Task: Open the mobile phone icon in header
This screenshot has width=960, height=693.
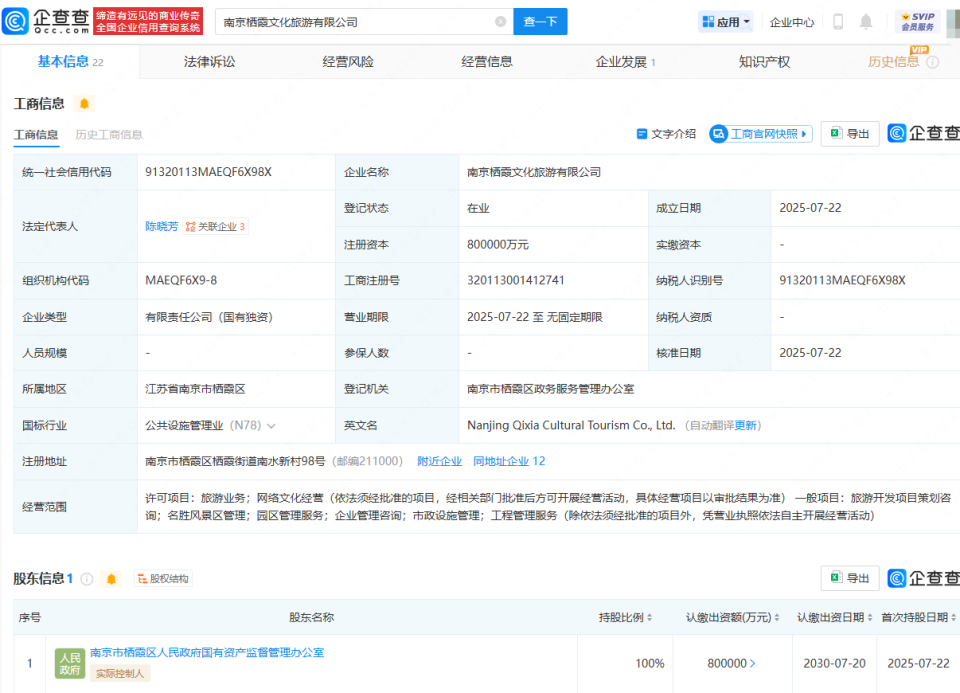Action: (838, 22)
